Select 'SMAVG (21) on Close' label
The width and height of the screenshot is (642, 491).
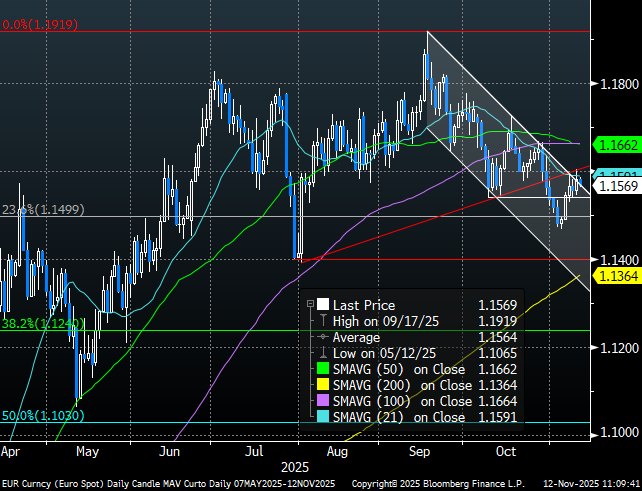click(399, 417)
